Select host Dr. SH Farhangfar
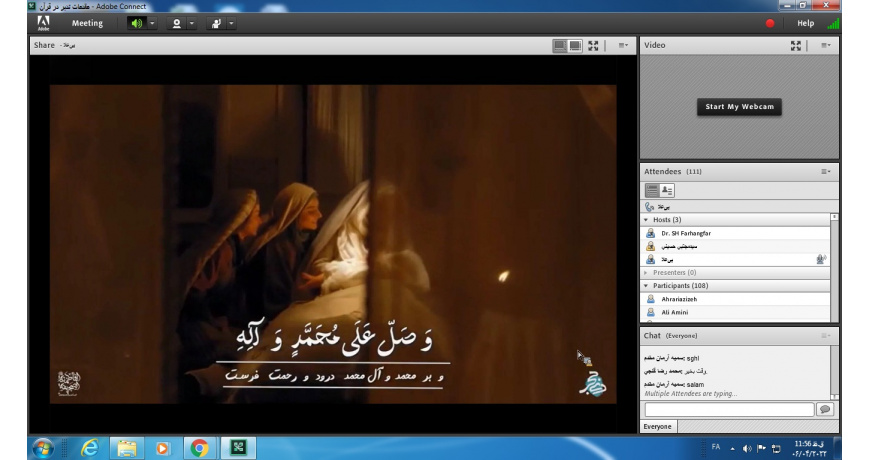Viewport: 870px width, 460px height. (x=736, y=233)
